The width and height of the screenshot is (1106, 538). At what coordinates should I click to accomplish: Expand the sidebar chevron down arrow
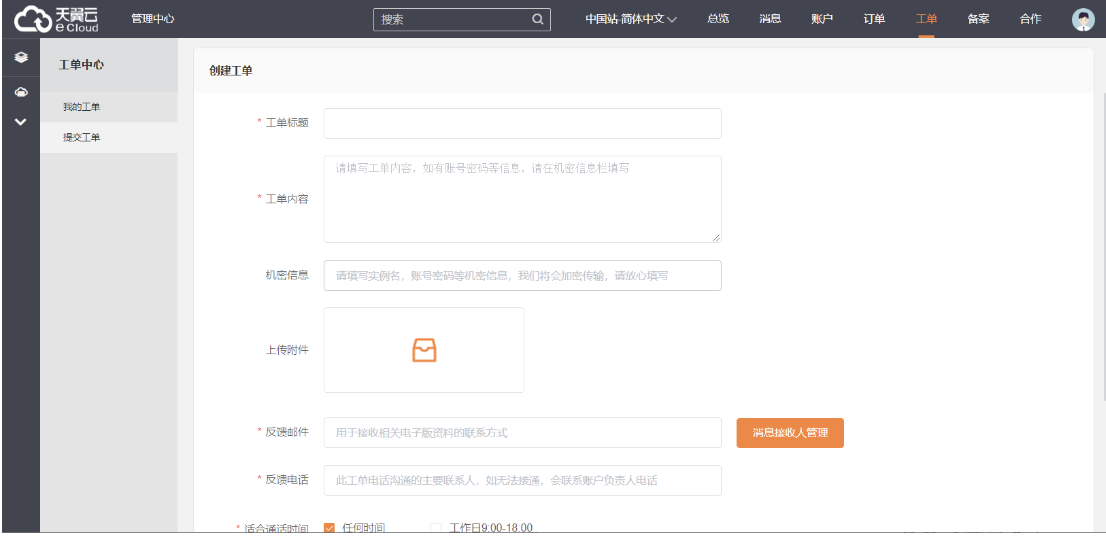tap(20, 122)
